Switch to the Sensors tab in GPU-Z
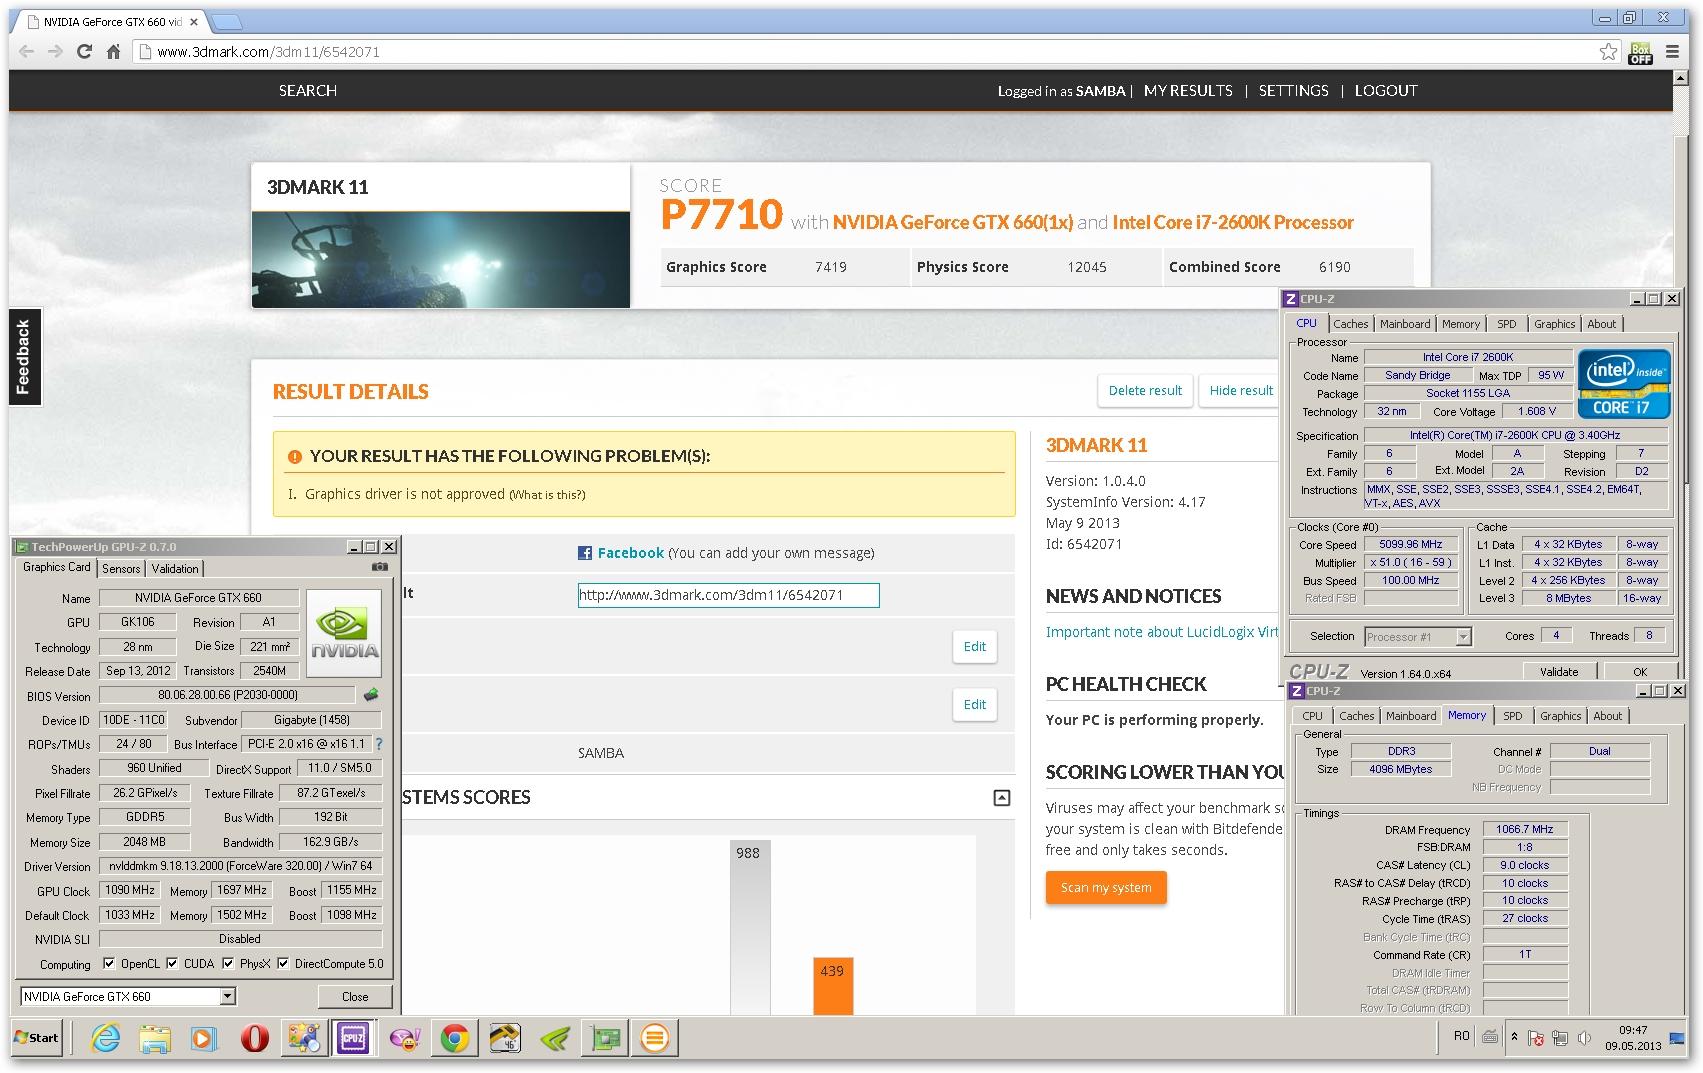1703x1073 pixels. click(x=121, y=568)
